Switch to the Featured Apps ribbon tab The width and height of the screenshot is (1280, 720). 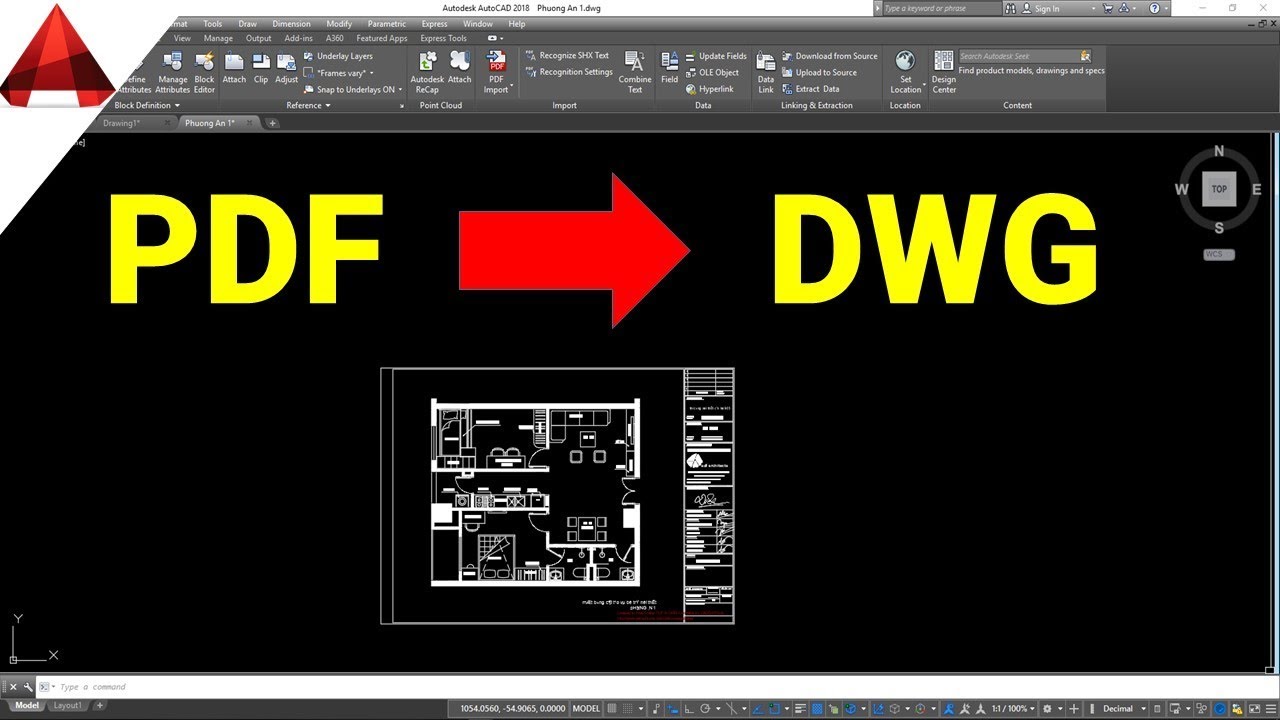pos(382,38)
